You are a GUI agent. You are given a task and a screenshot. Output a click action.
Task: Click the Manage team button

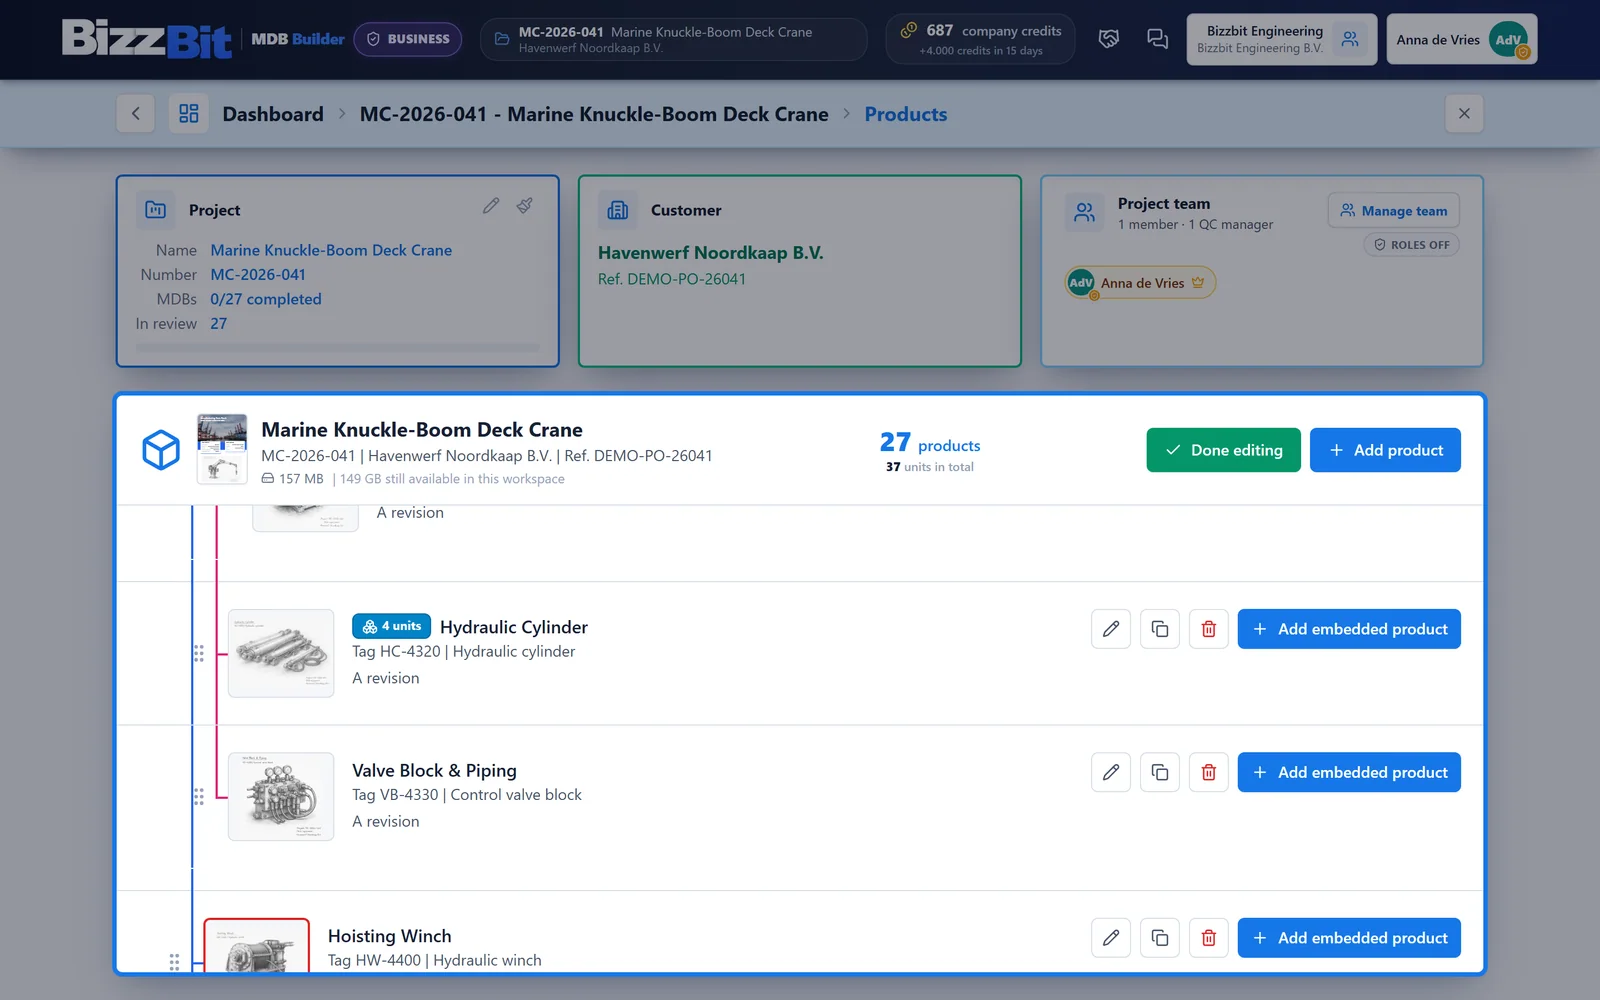(x=1394, y=210)
